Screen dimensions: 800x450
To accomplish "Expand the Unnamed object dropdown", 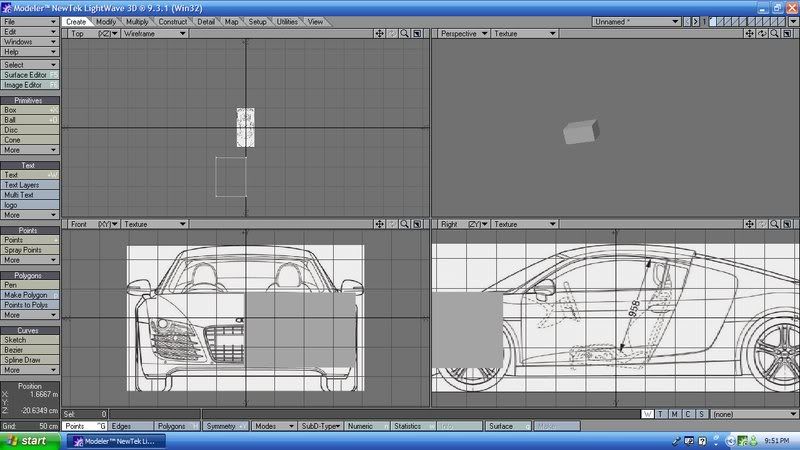I will tap(637, 21).
